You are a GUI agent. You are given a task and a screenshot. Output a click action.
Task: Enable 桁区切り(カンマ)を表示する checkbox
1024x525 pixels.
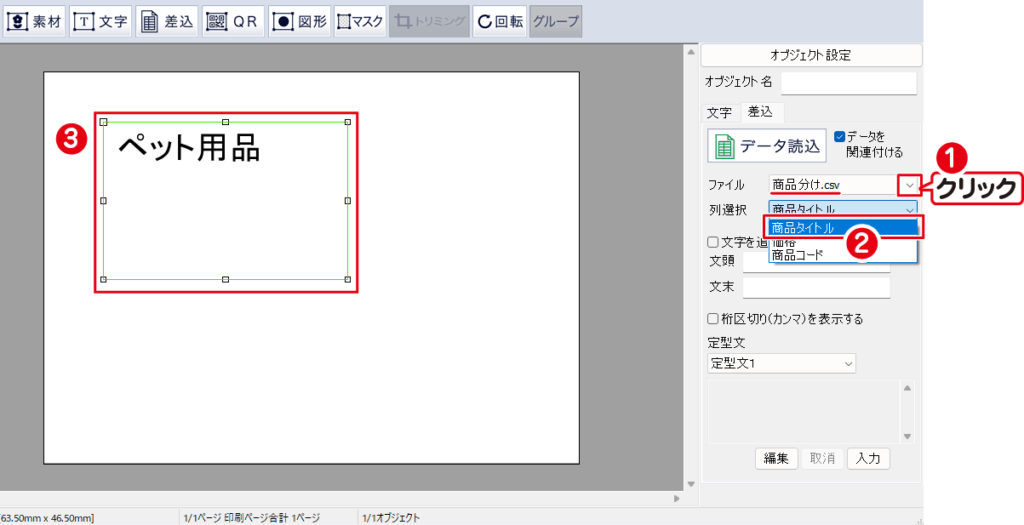[713, 319]
